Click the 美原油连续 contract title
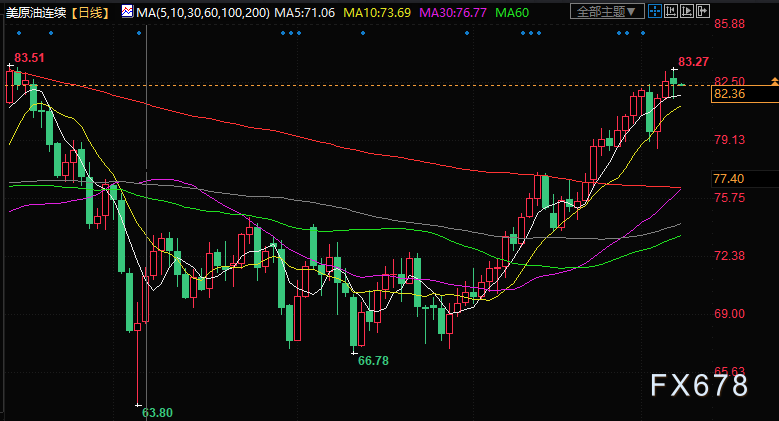The height and width of the screenshot is (421, 779). (x=36, y=12)
